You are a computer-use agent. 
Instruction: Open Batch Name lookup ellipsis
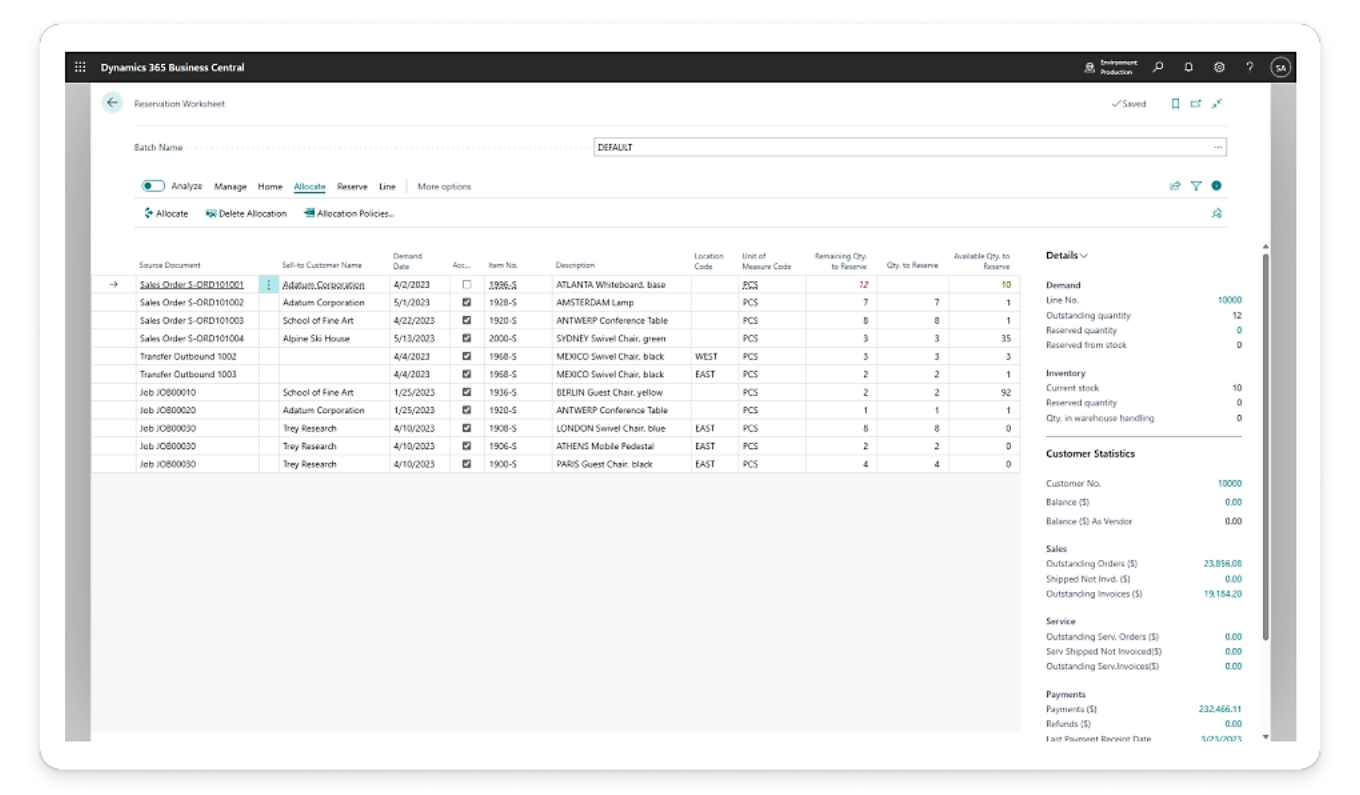1218,147
